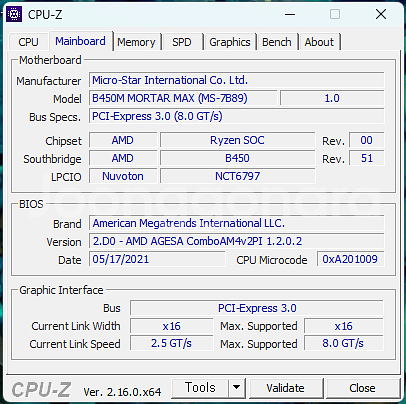Click the Bus Specs value PCI-Express 3.0 (8.0 GT/s)
The width and height of the screenshot is (406, 404).
coord(237,116)
